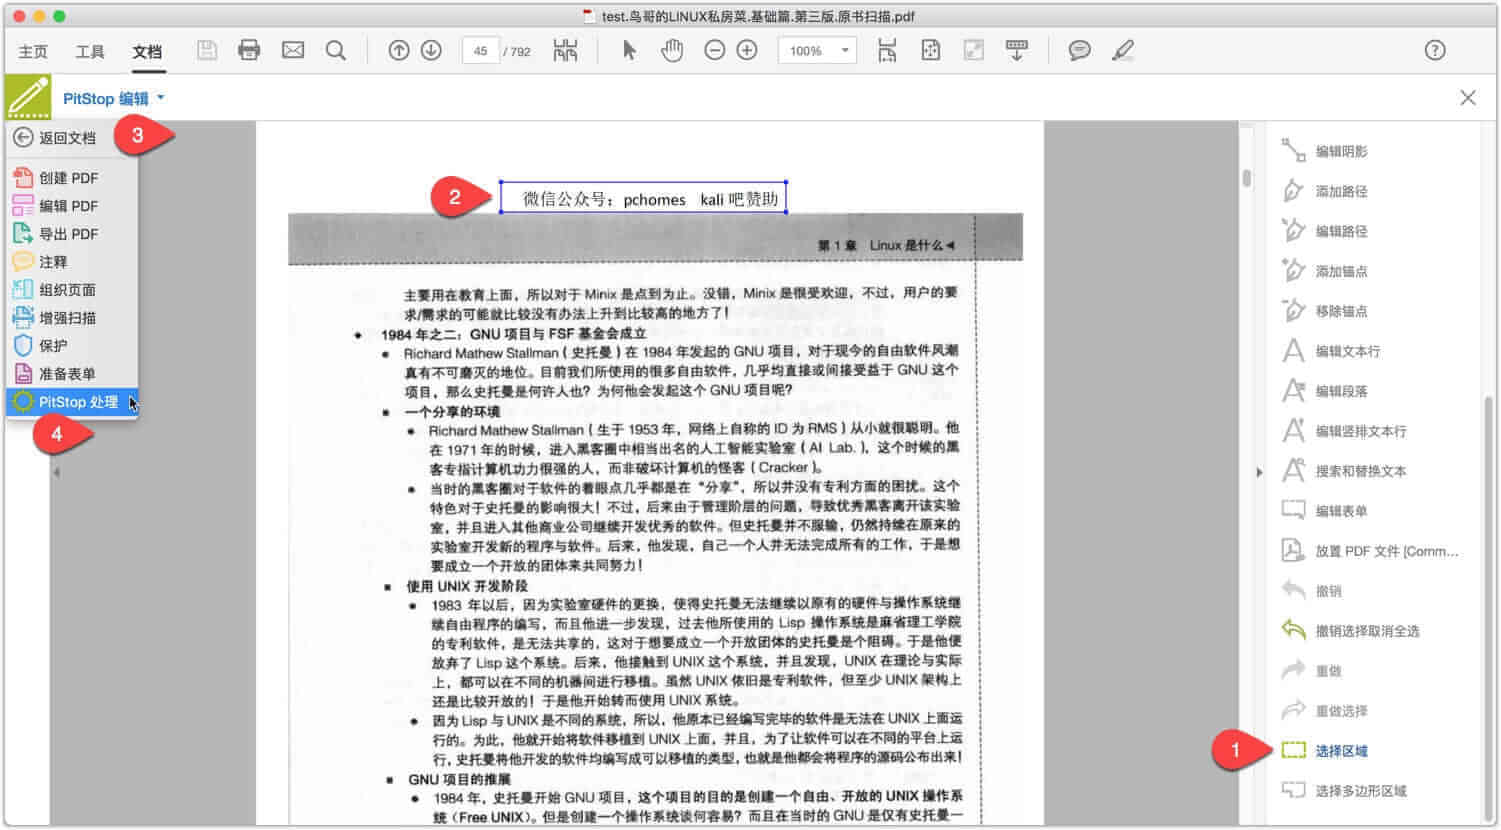The image size is (1501, 830).
Task: Select the 选择区域 tool
Action: [1325, 751]
